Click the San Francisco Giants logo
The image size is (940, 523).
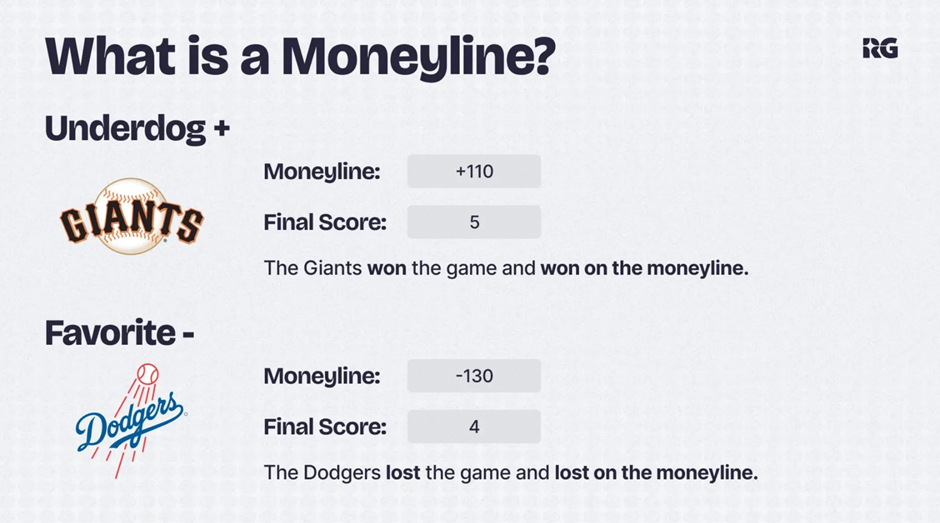(131, 217)
